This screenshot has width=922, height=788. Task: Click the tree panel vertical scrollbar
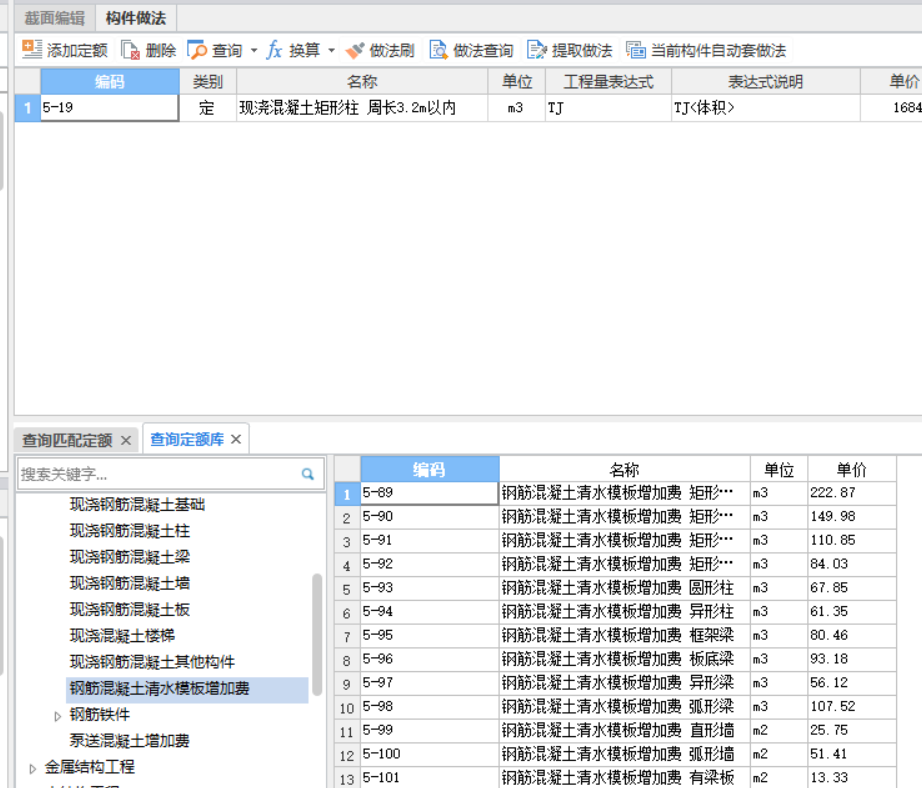(x=318, y=635)
